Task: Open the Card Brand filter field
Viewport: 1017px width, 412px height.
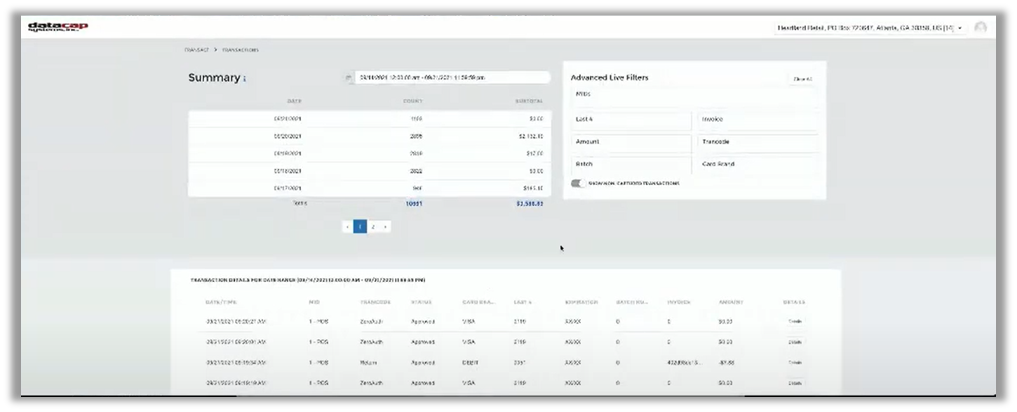Action: point(757,164)
